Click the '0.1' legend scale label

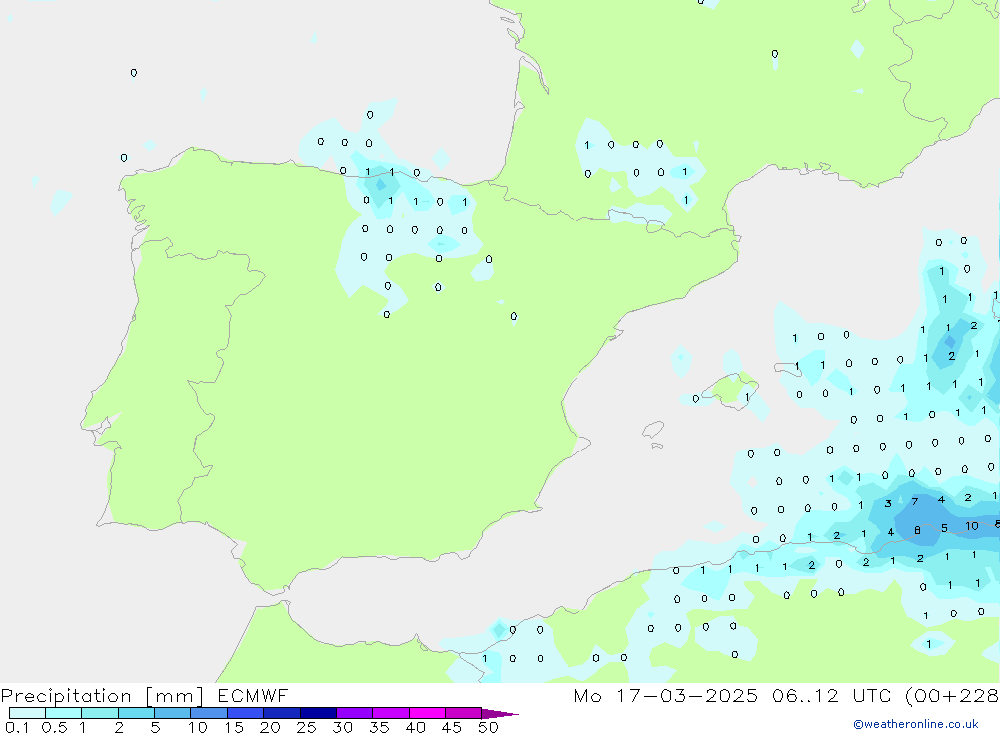tap(17, 727)
